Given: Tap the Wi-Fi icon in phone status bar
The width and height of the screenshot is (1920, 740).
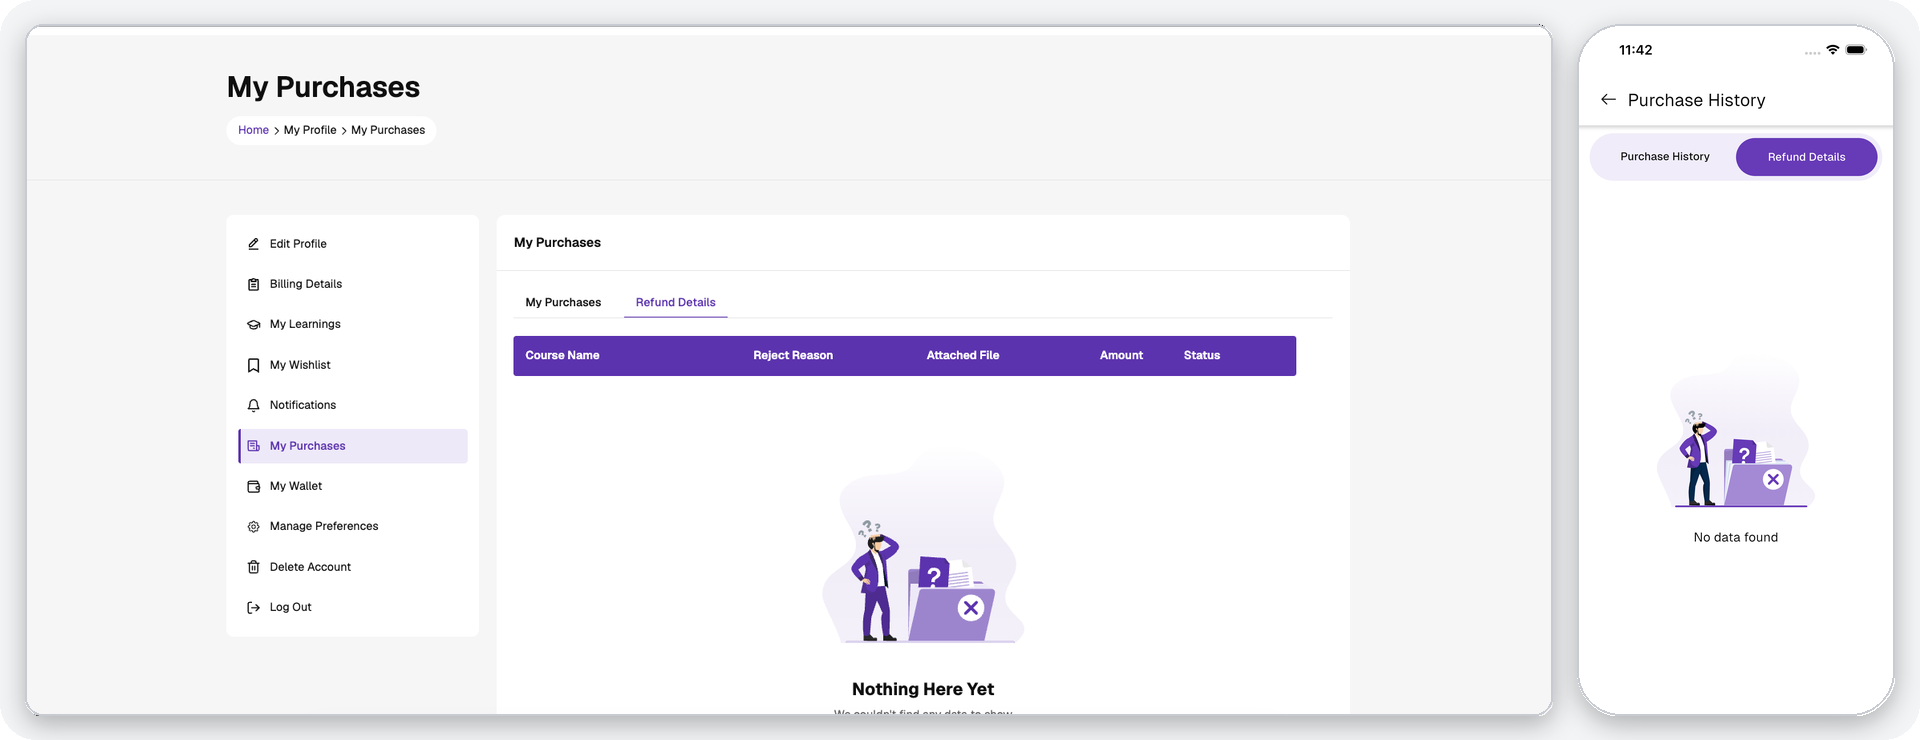Looking at the screenshot, I should pos(1832,49).
